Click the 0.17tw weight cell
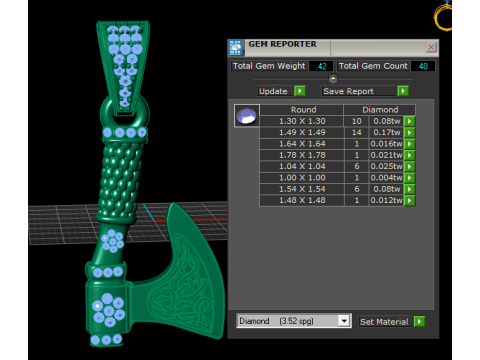The image size is (480, 360). click(386, 133)
